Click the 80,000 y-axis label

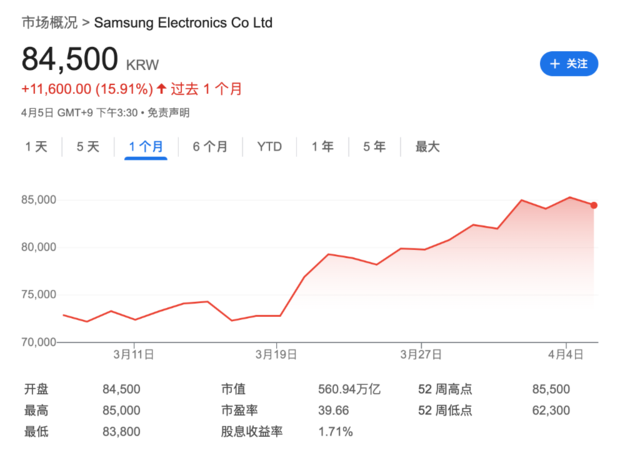pos(39,247)
